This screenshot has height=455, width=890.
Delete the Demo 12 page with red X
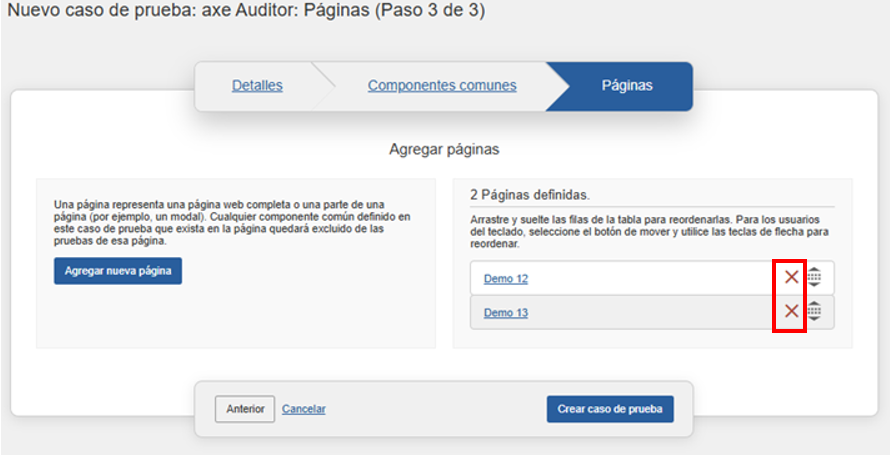(x=791, y=278)
